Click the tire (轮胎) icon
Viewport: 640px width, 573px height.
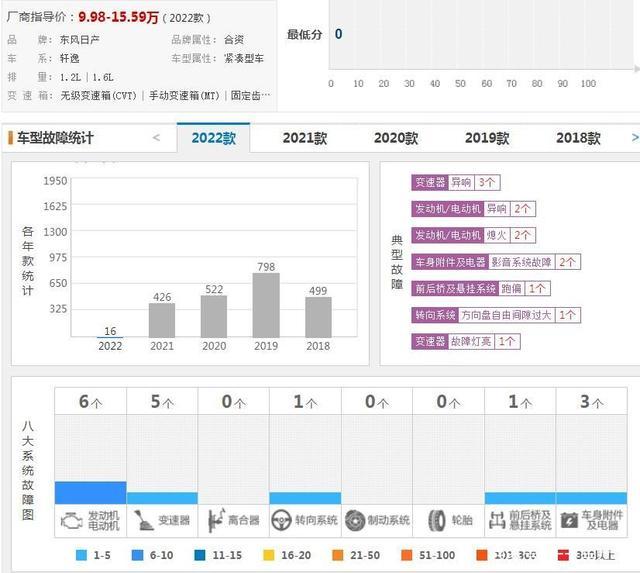pos(436,520)
